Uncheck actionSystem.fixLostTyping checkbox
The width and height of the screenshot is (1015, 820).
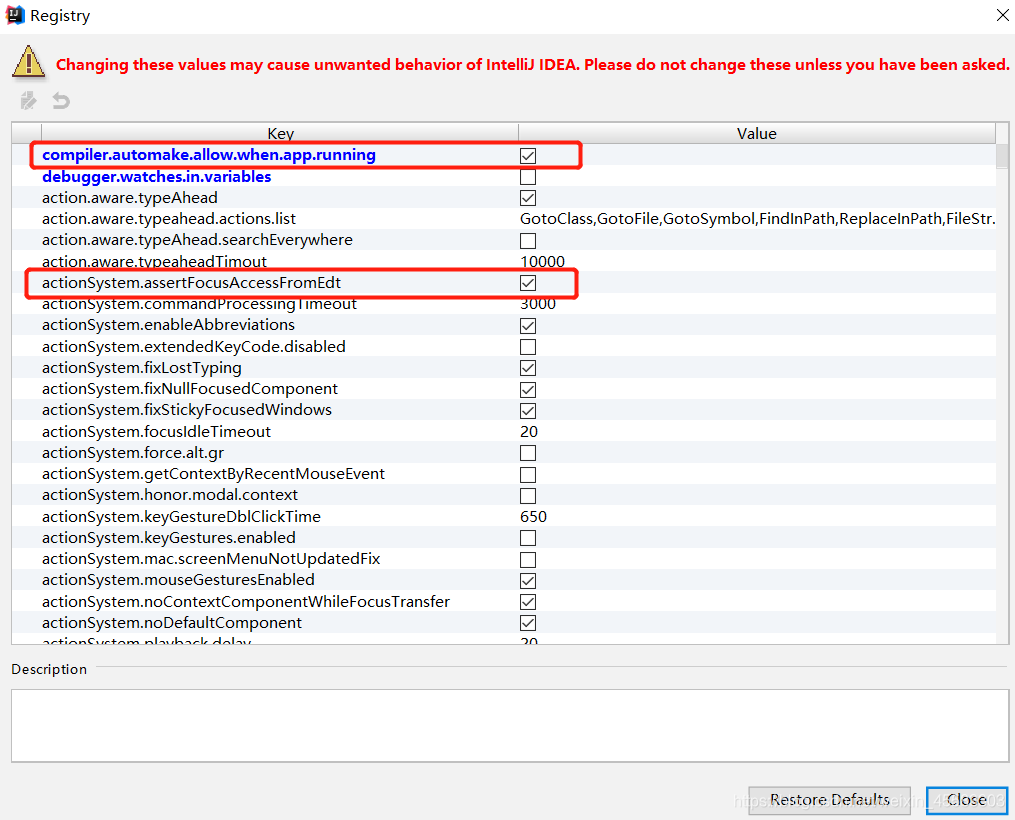point(528,368)
